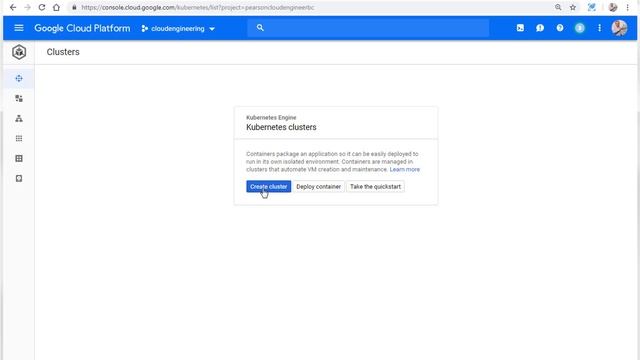Screen dimensions: 640x360
Task: Select the Clusters sidebar icon
Action: 19,78
